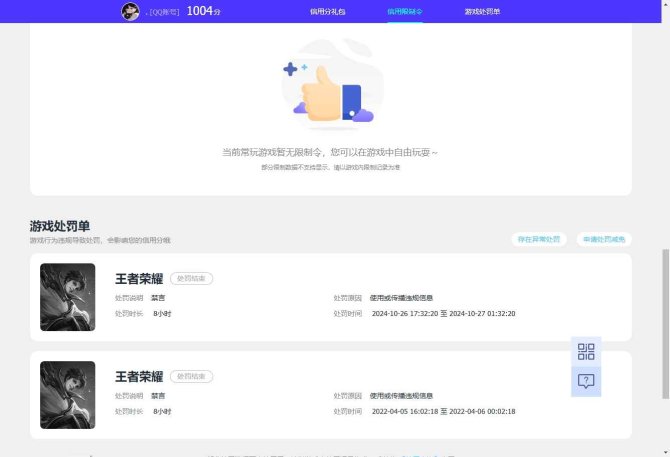Click the 申请处罚减免 button
Viewport: 670px width, 457px height.
pyautogui.click(x=604, y=239)
